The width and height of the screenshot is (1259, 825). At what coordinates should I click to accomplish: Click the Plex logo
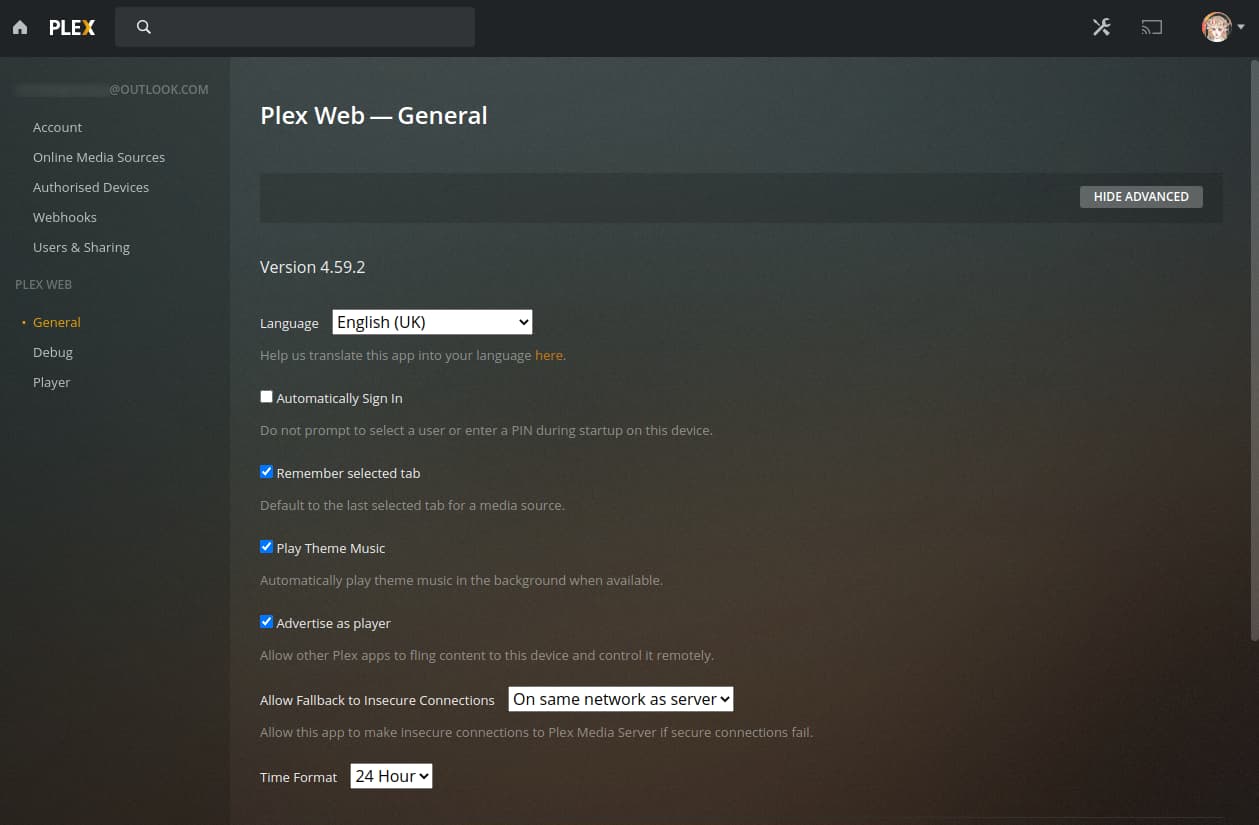click(72, 28)
